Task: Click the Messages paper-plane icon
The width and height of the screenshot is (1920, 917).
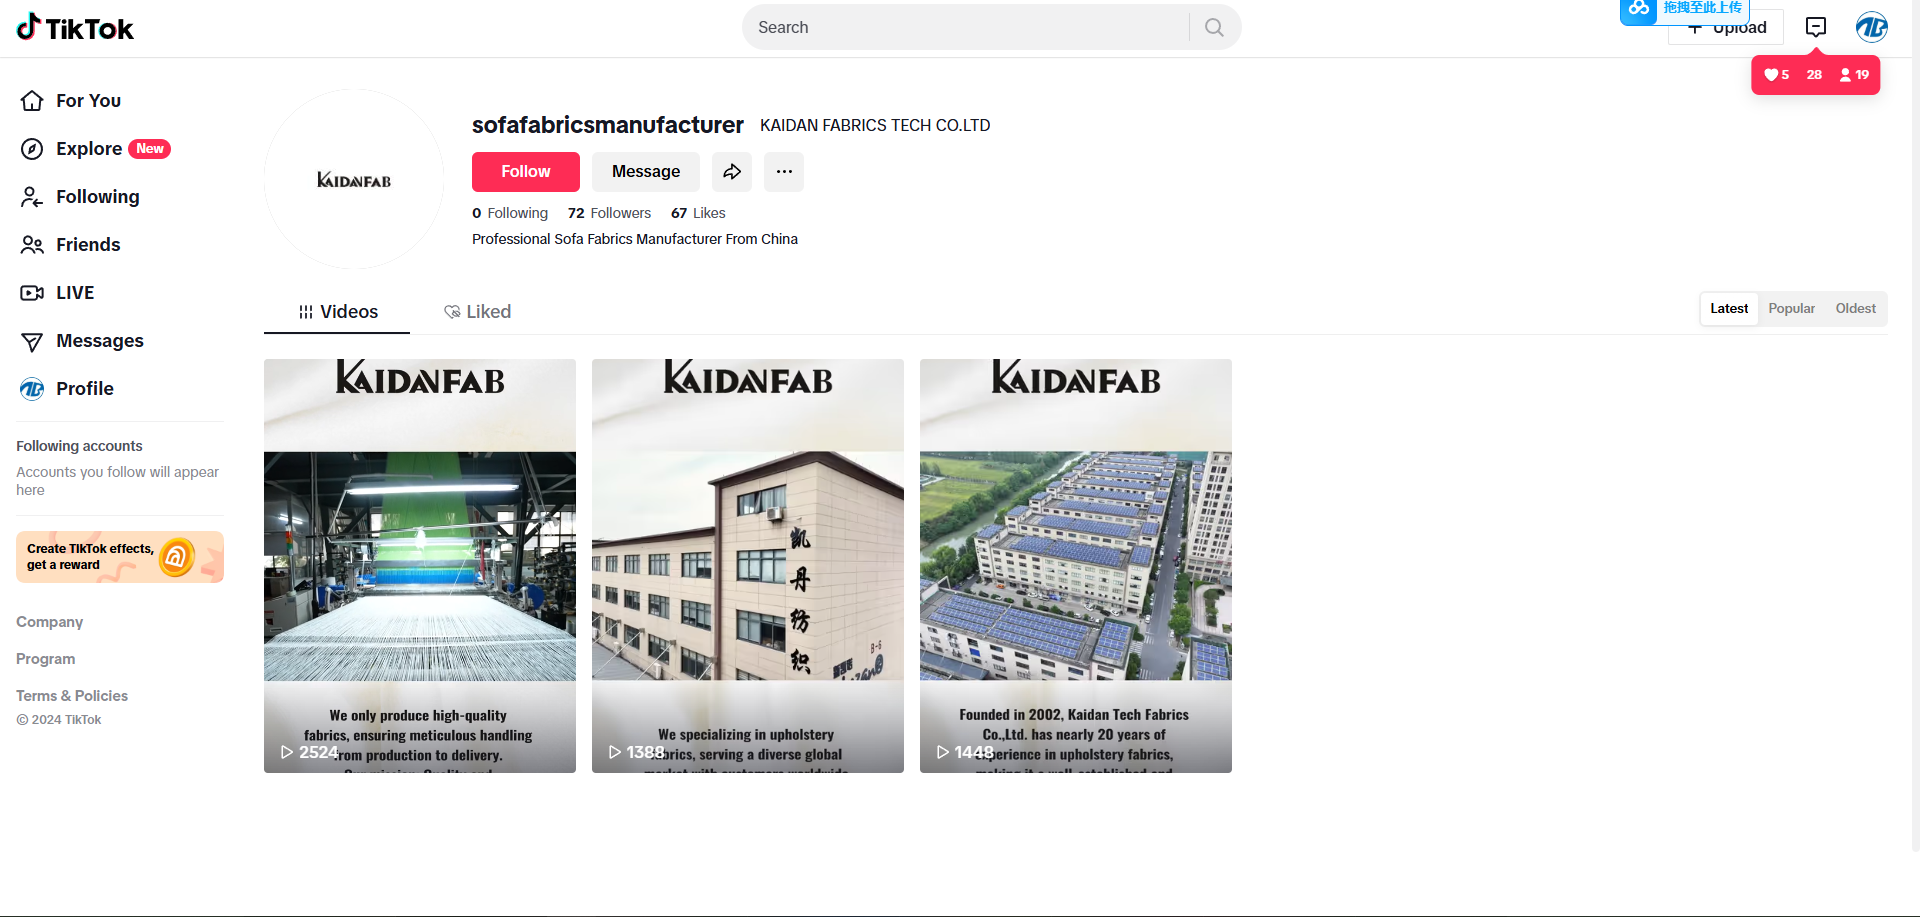Action: [32, 341]
